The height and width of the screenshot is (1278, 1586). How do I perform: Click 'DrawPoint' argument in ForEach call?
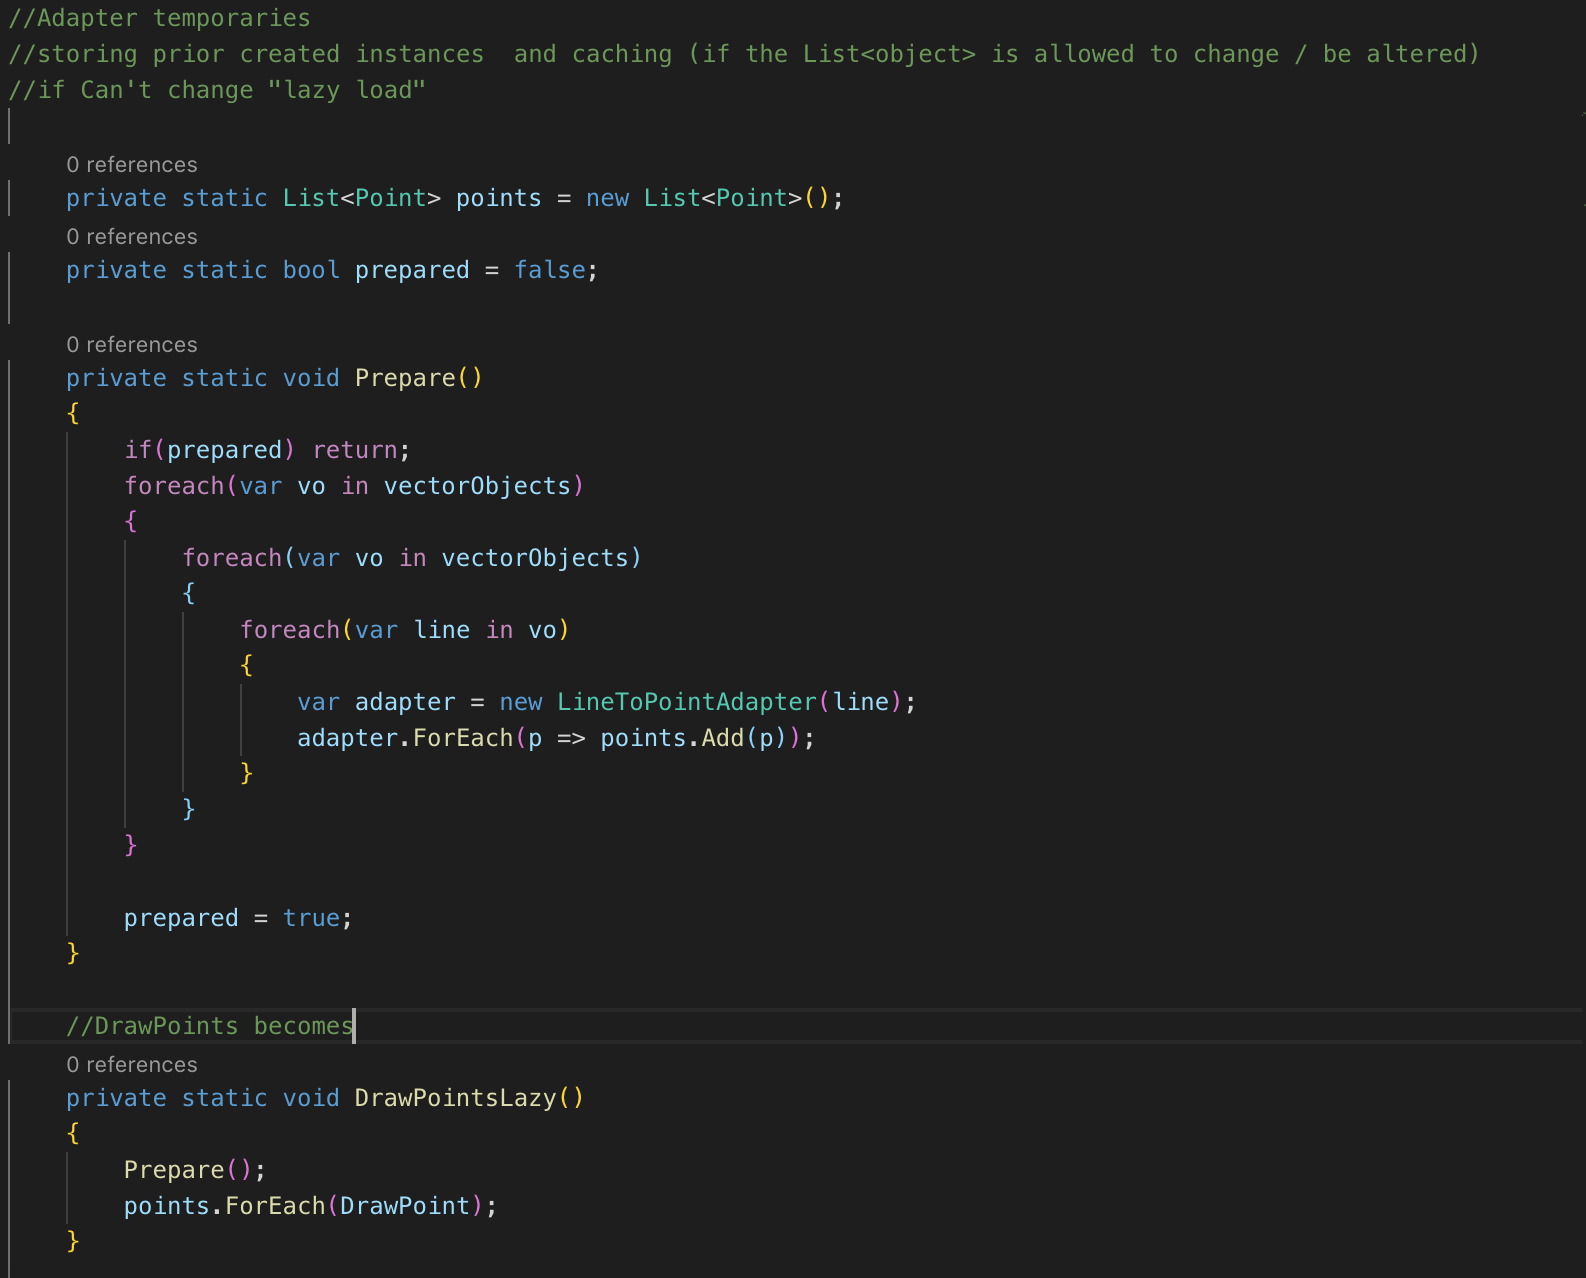point(405,1206)
